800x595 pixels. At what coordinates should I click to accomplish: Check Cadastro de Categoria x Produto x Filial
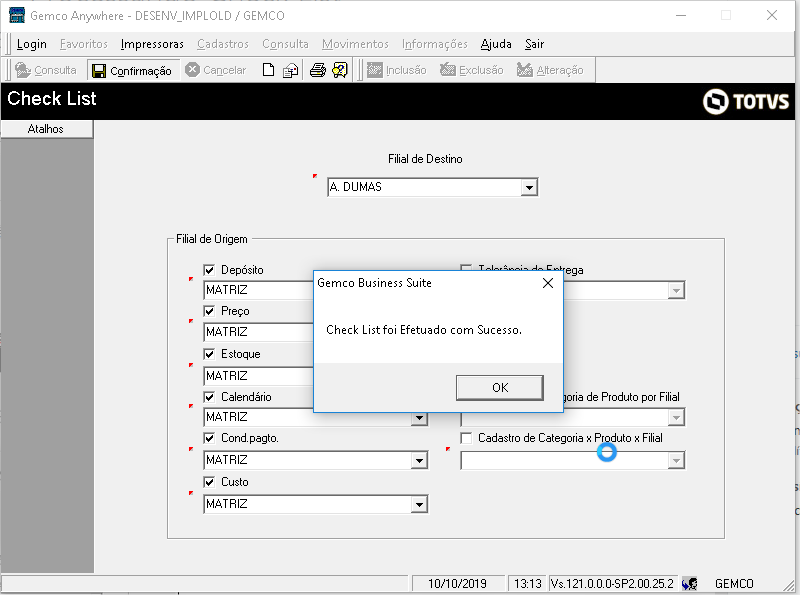(466, 438)
